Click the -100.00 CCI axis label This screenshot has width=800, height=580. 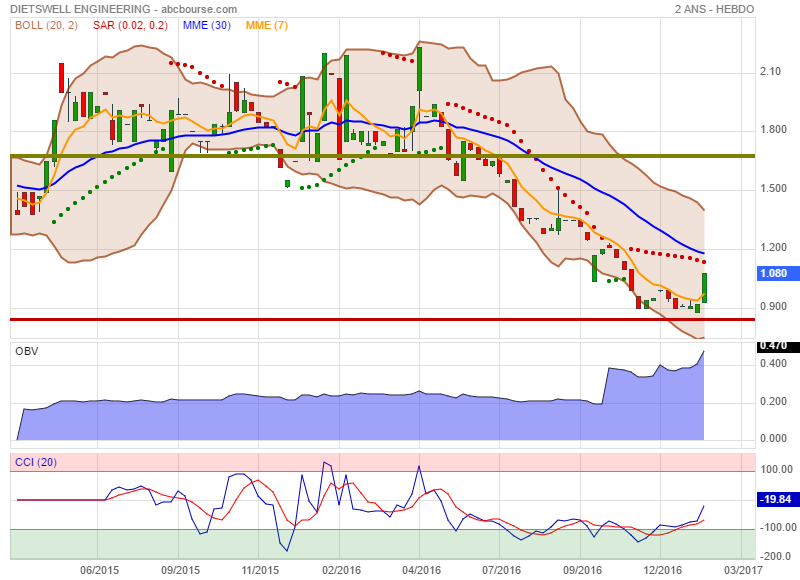pyautogui.click(x=776, y=527)
